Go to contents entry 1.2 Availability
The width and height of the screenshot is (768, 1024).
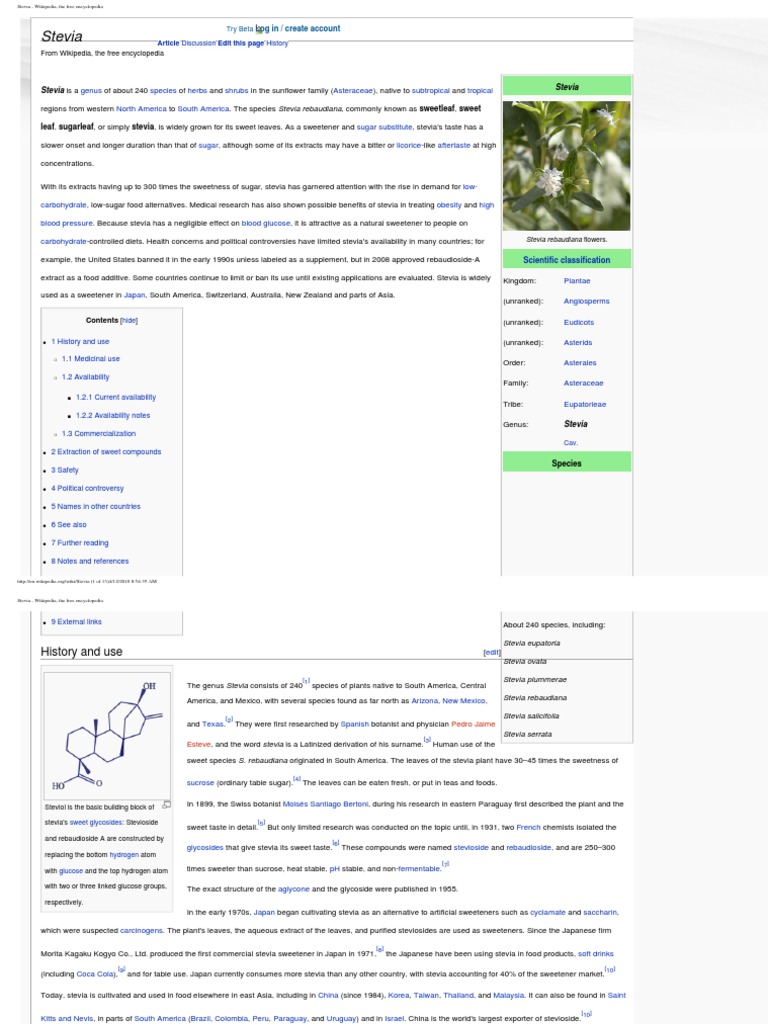point(86,377)
